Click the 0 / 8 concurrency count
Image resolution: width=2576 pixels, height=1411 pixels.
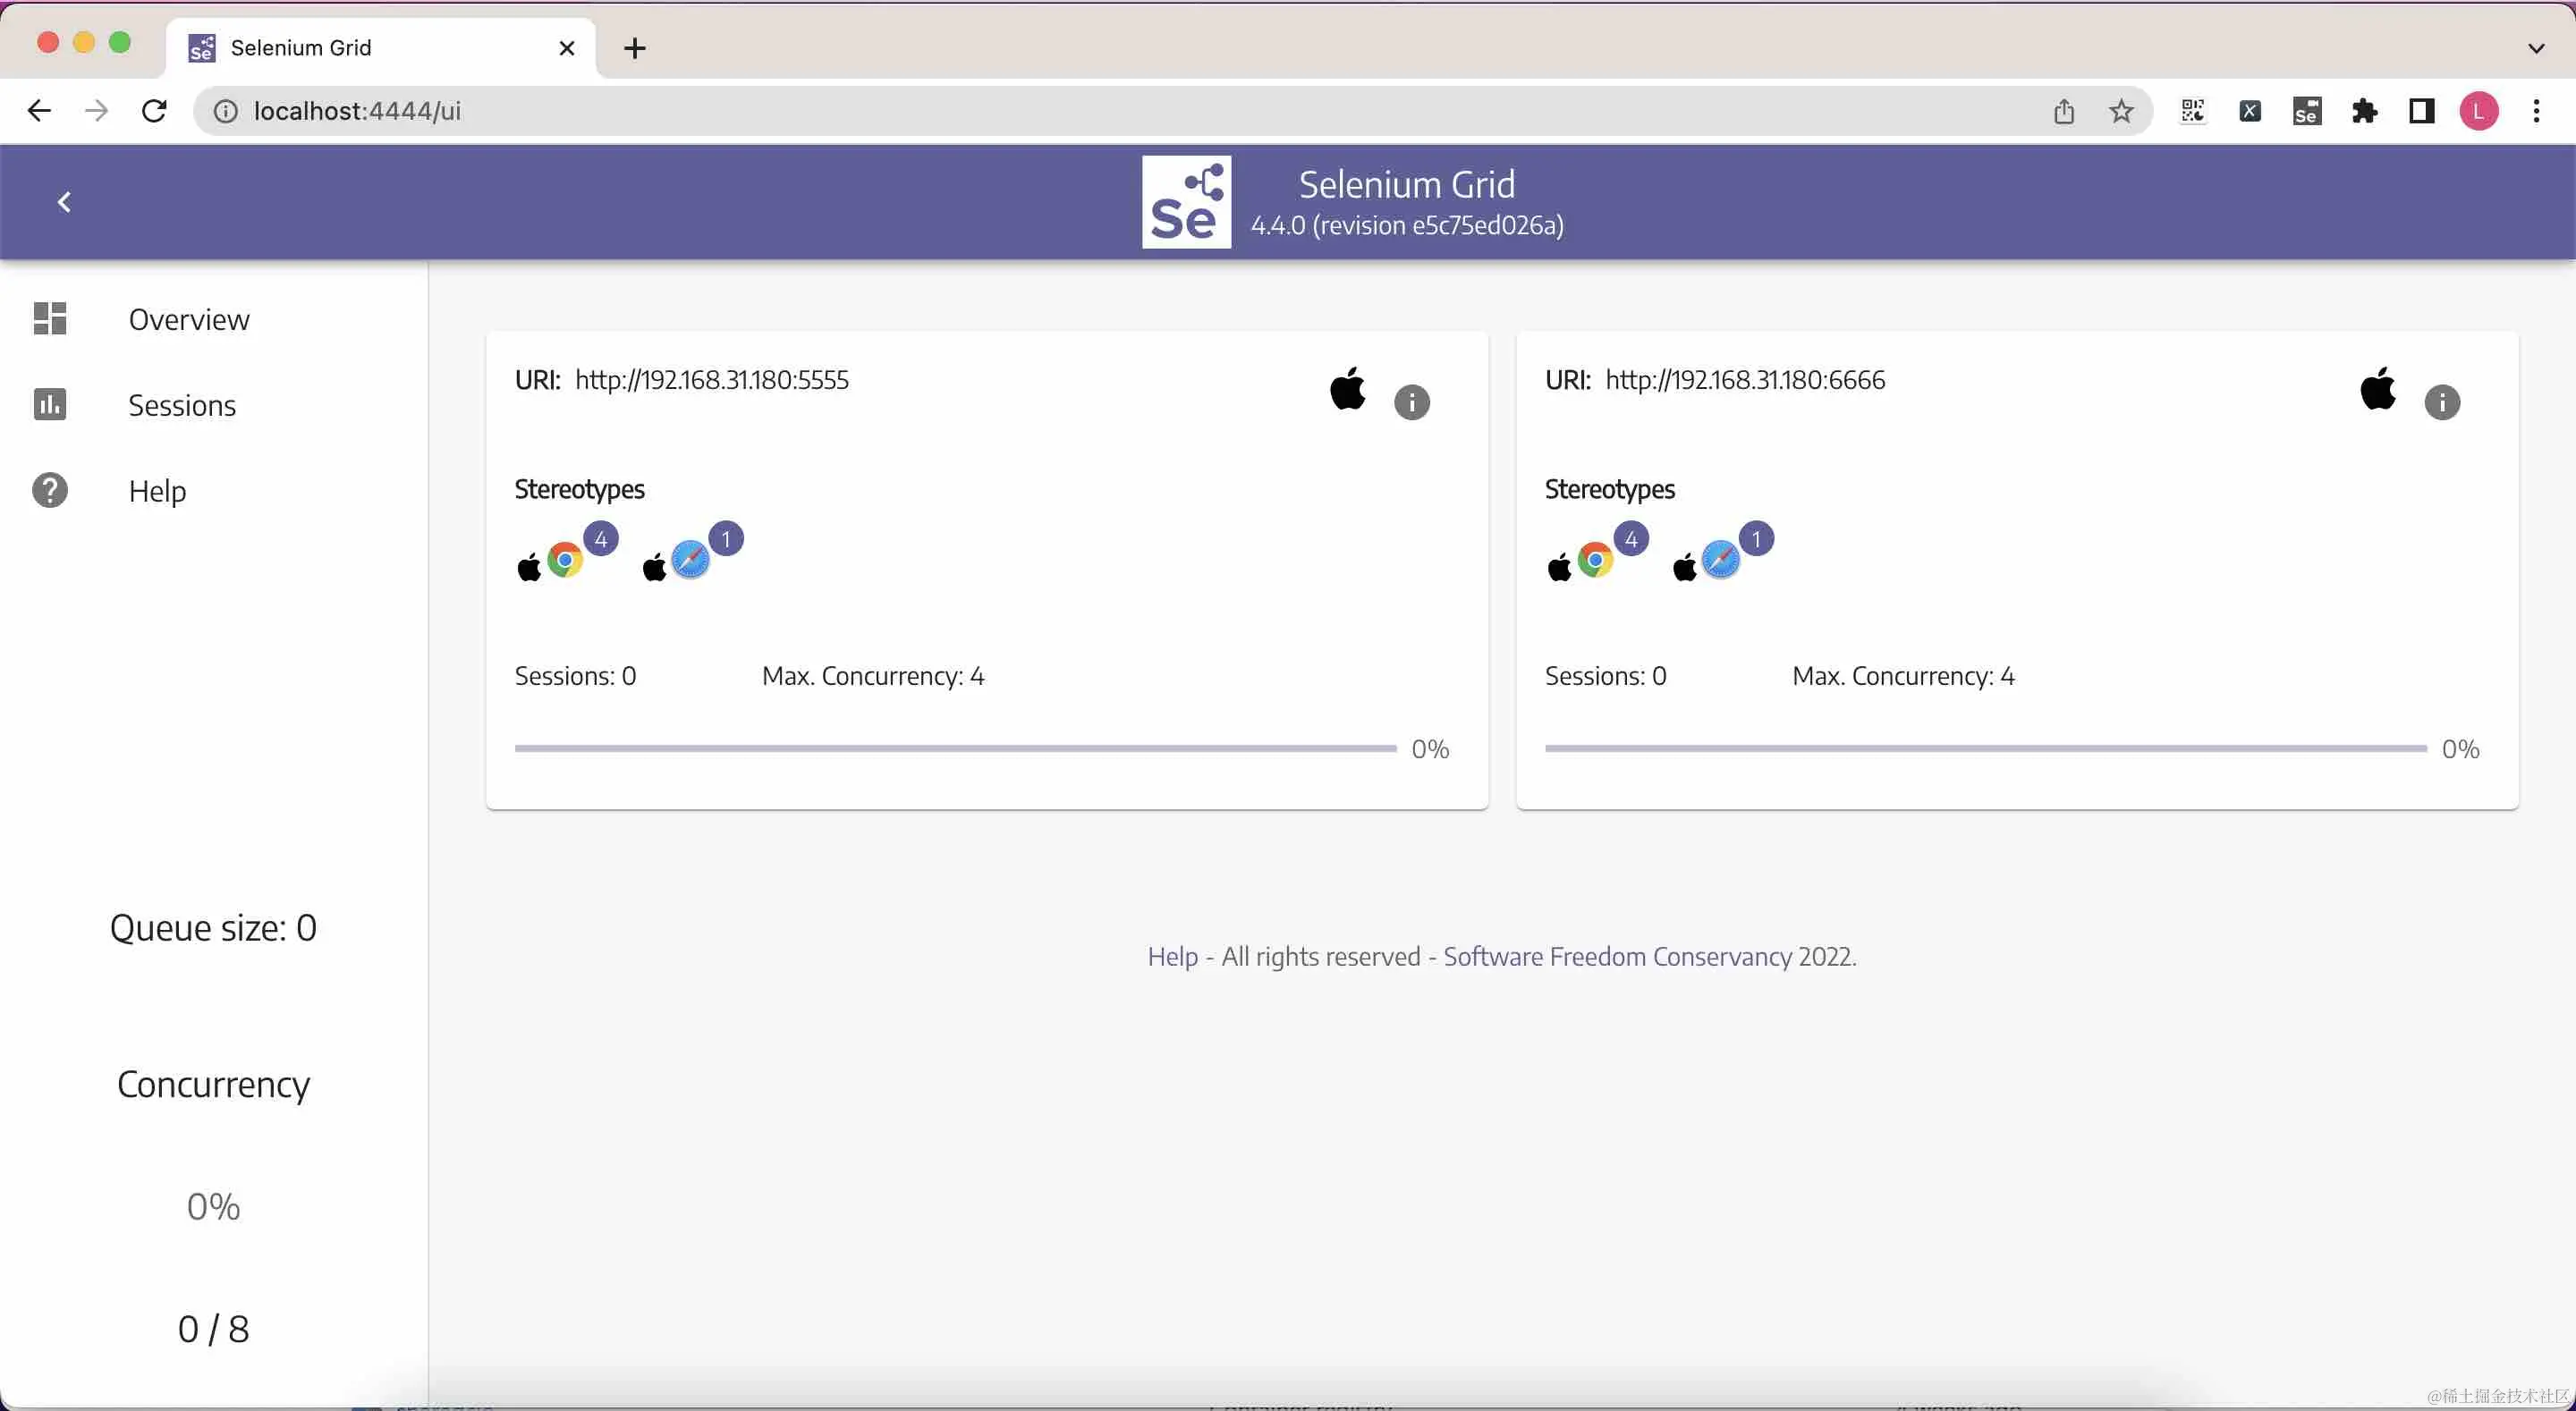(x=213, y=1329)
